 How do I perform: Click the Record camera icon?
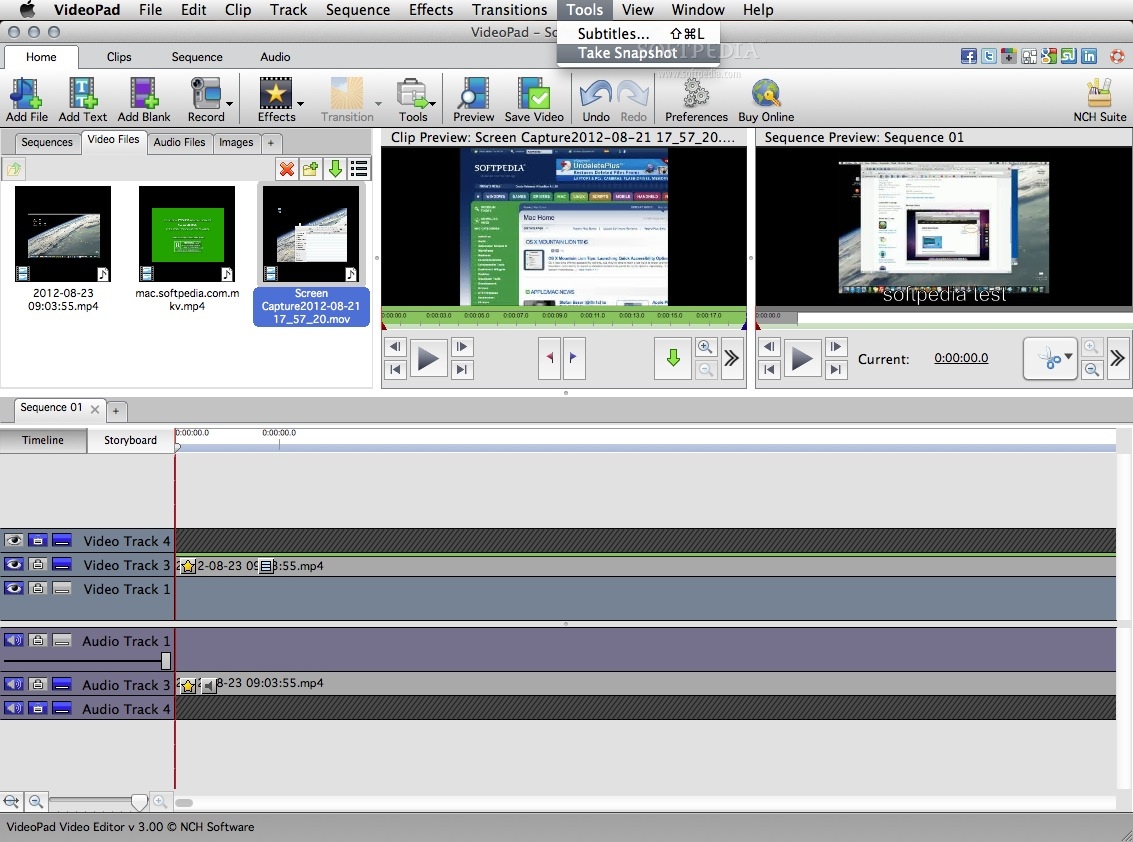[205, 99]
